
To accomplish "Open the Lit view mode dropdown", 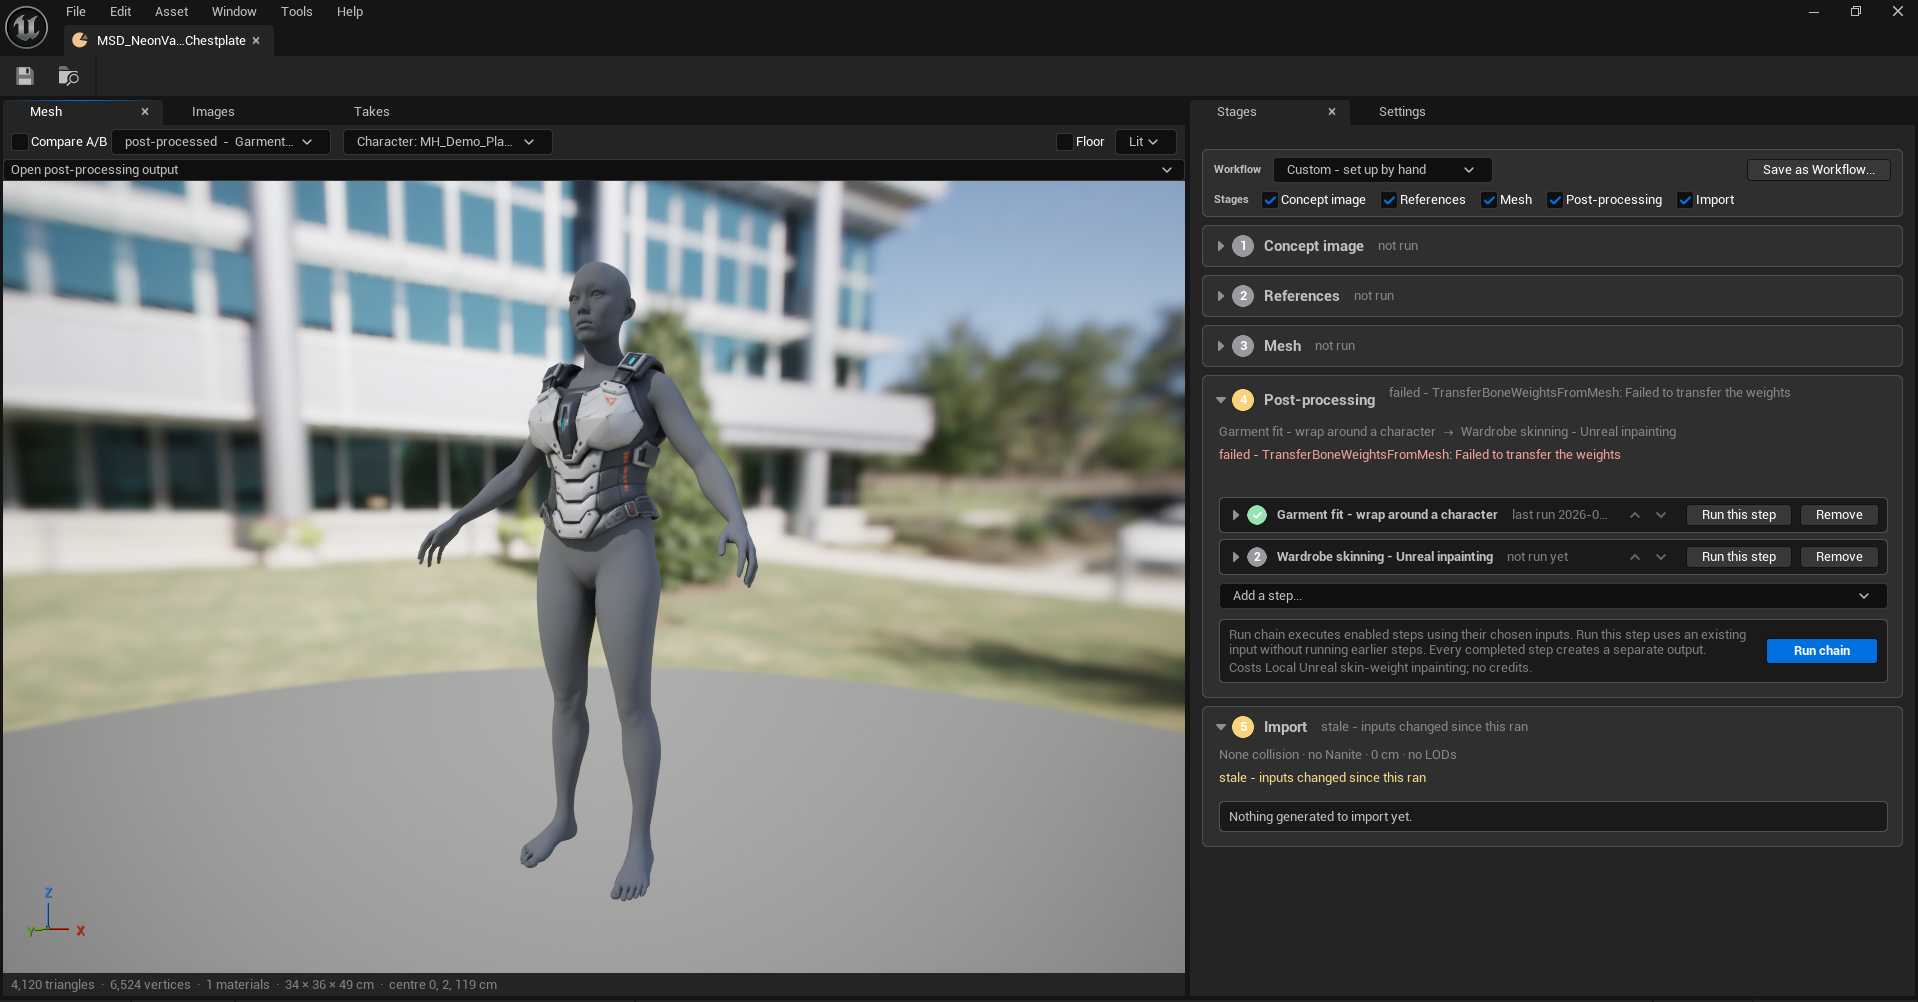I will (x=1145, y=142).
